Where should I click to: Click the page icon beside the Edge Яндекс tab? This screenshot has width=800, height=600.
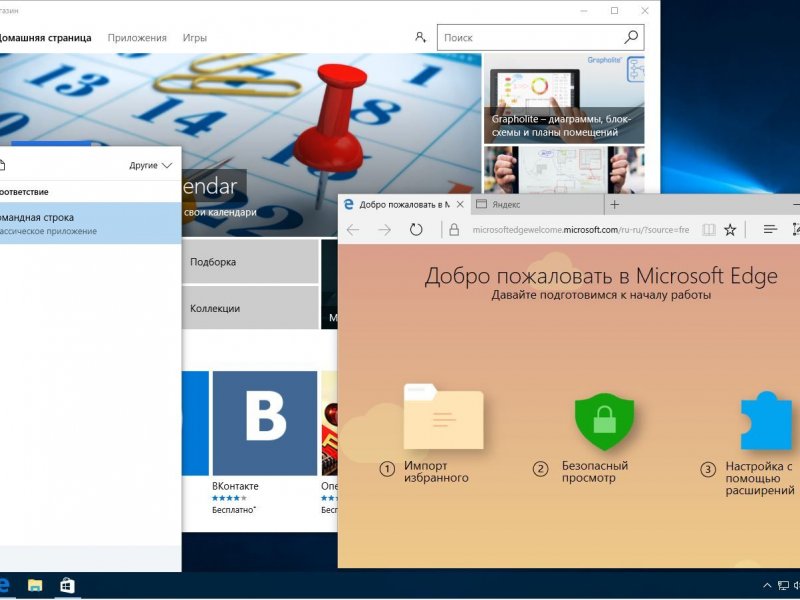pyautogui.click(x=481, y=204)
